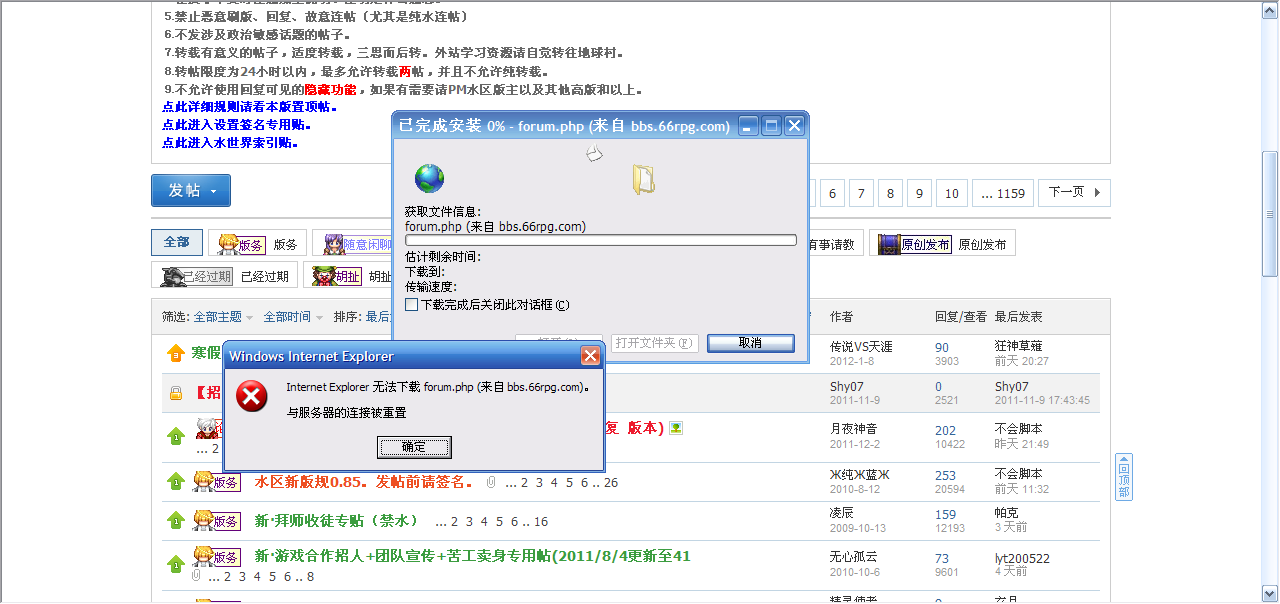
Task: Open page 8 of the thread list
Action: coord(890,193)
